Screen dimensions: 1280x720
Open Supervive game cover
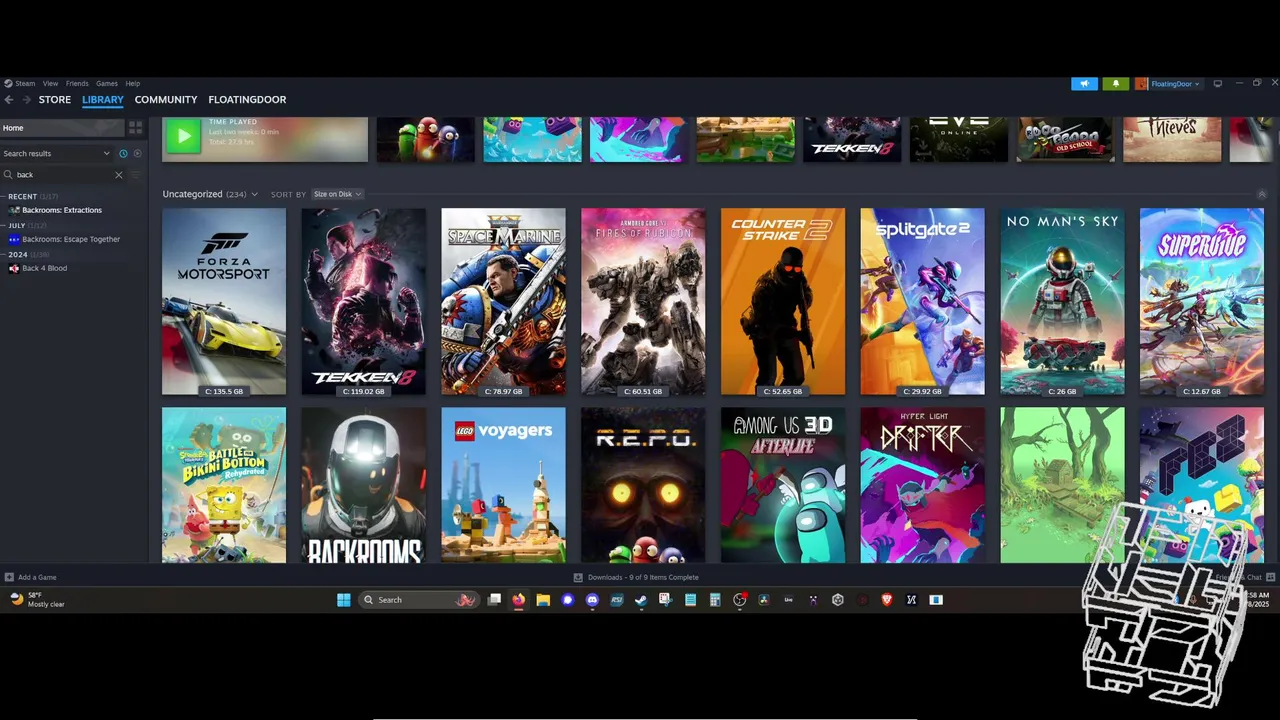(x=1202, y=301)
